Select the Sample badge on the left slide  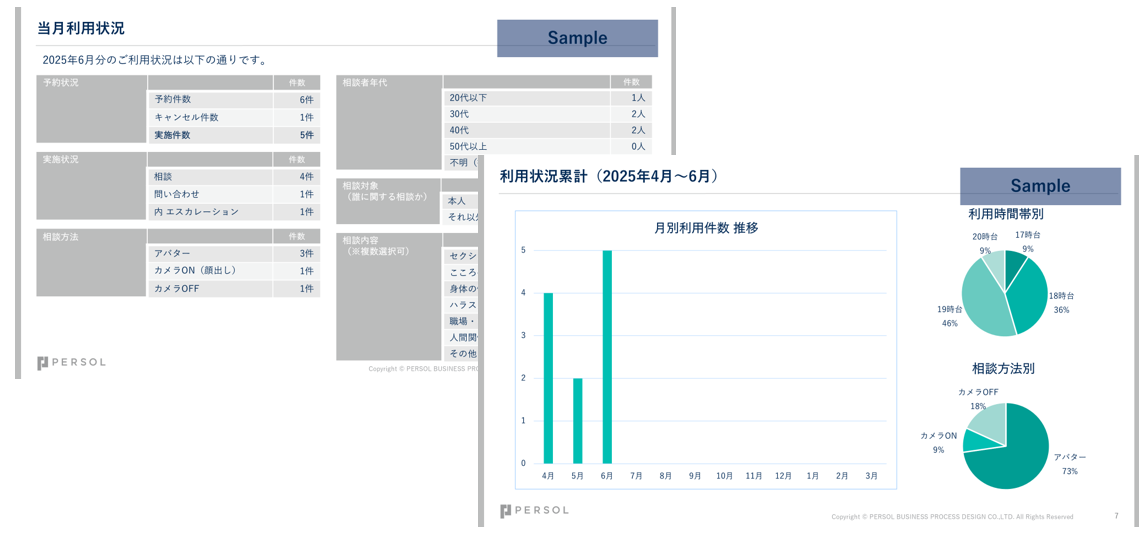pyautogui.click(x=577, y=38)
